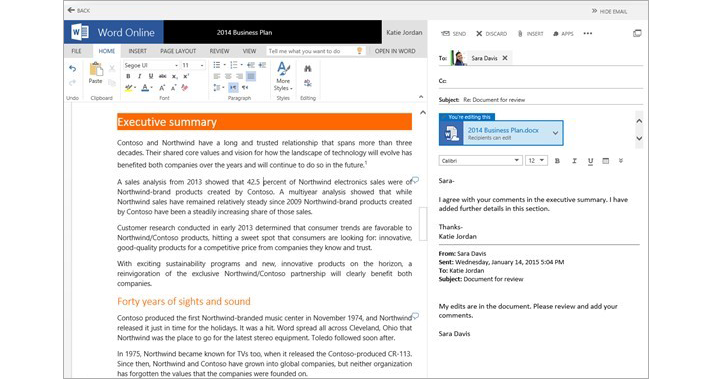This screenshot has width=713, height=379.
Task: Shrink the font size
Action: (x=174, y=88)
